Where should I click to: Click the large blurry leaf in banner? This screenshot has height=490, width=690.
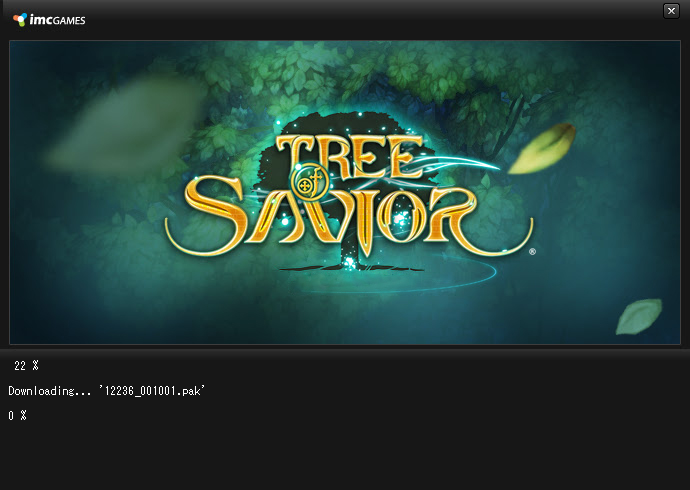125,128
